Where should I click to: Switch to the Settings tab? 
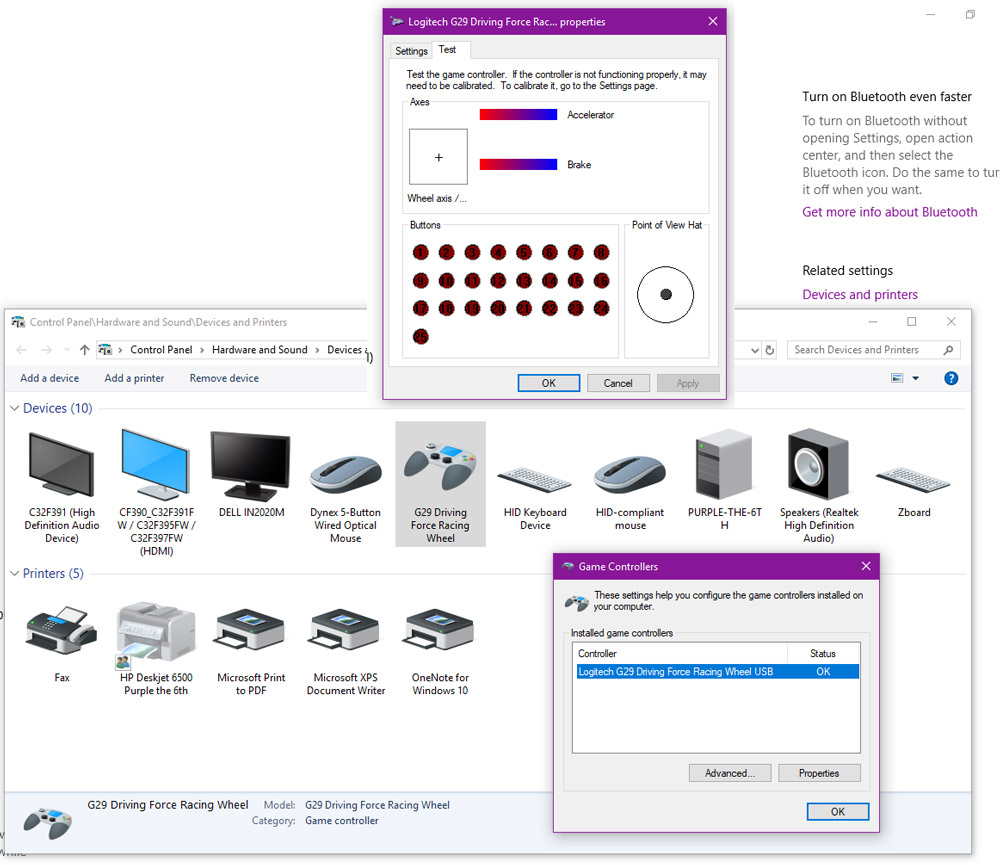coord(411,51)
